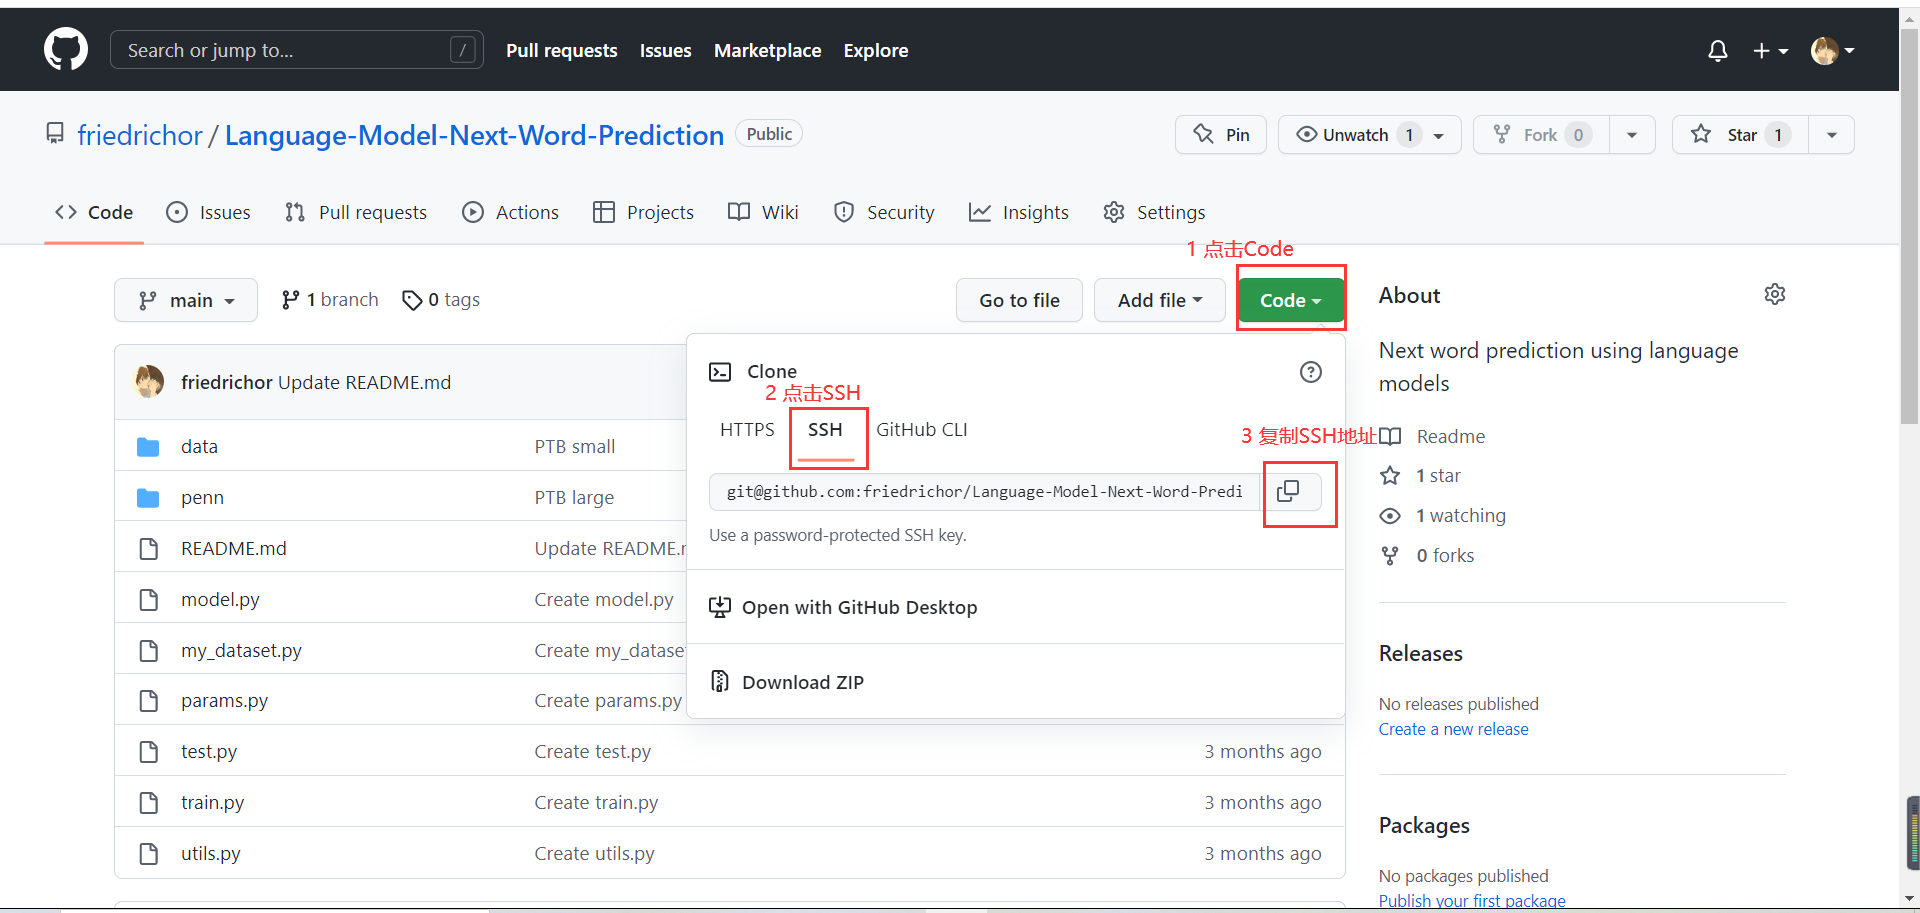Screen dimensions: 1920x913
Task: Click Publish your first package
Action: click(x=1472, y=900)
